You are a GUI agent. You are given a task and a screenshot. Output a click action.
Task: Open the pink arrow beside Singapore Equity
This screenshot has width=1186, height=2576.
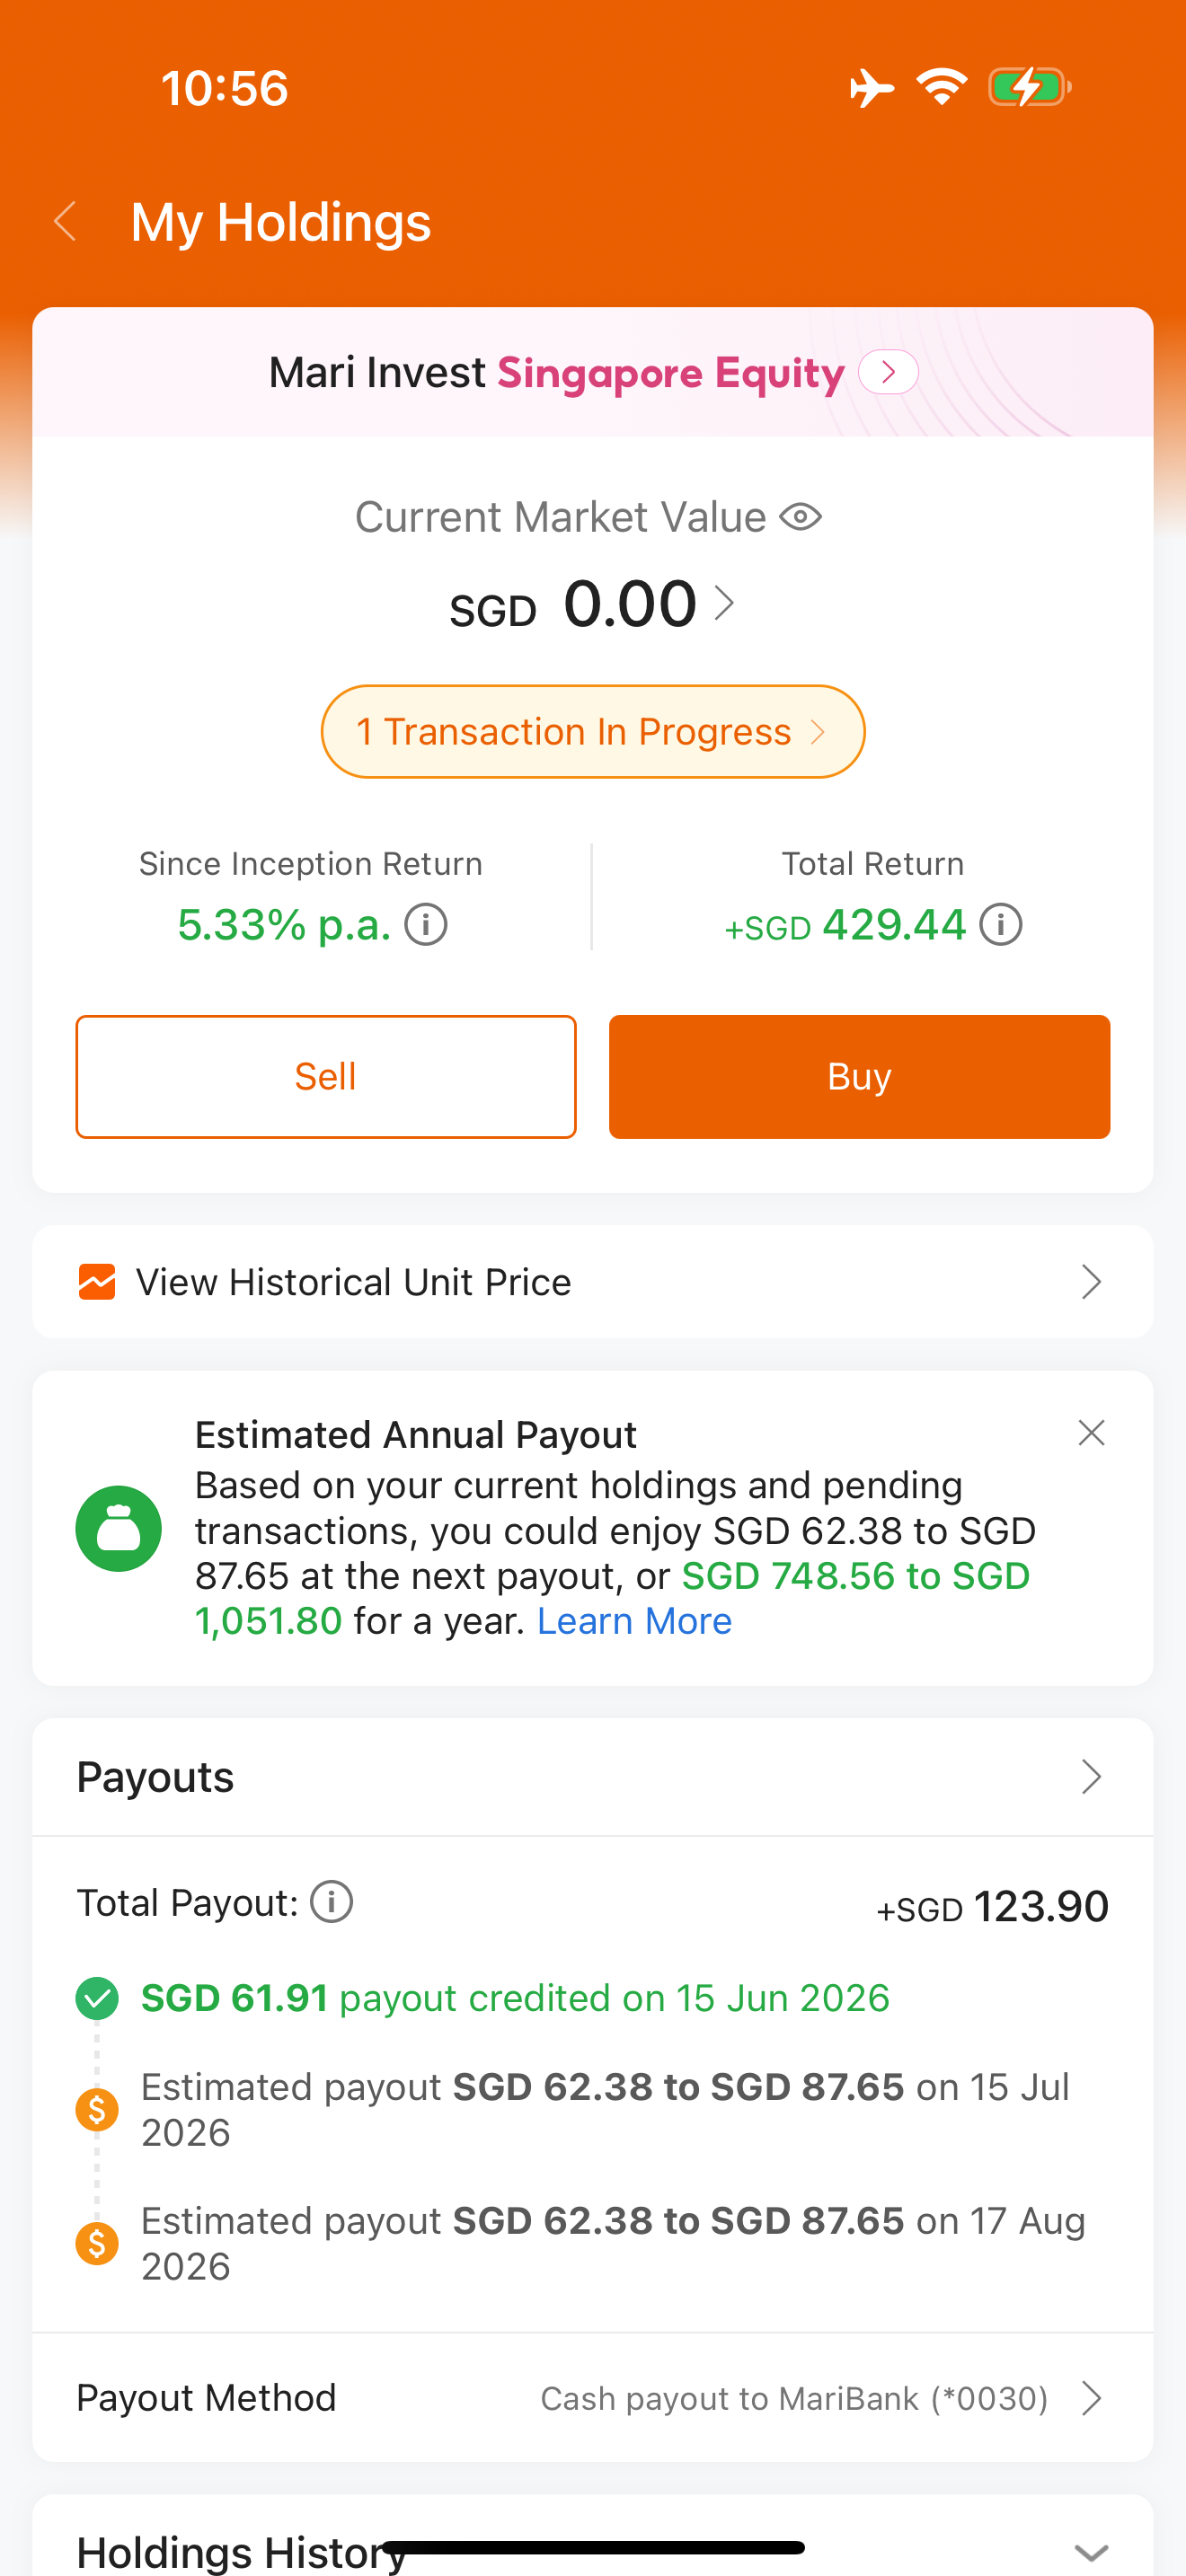(x=888, y=372)
